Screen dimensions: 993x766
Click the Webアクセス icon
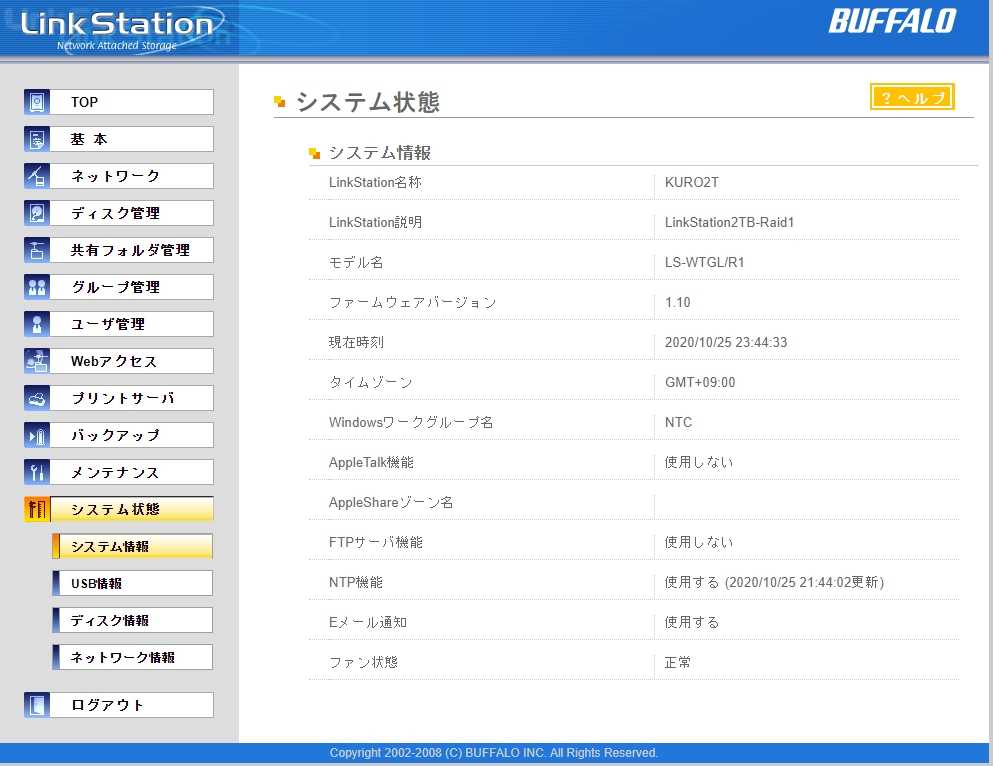pos(37,361)
